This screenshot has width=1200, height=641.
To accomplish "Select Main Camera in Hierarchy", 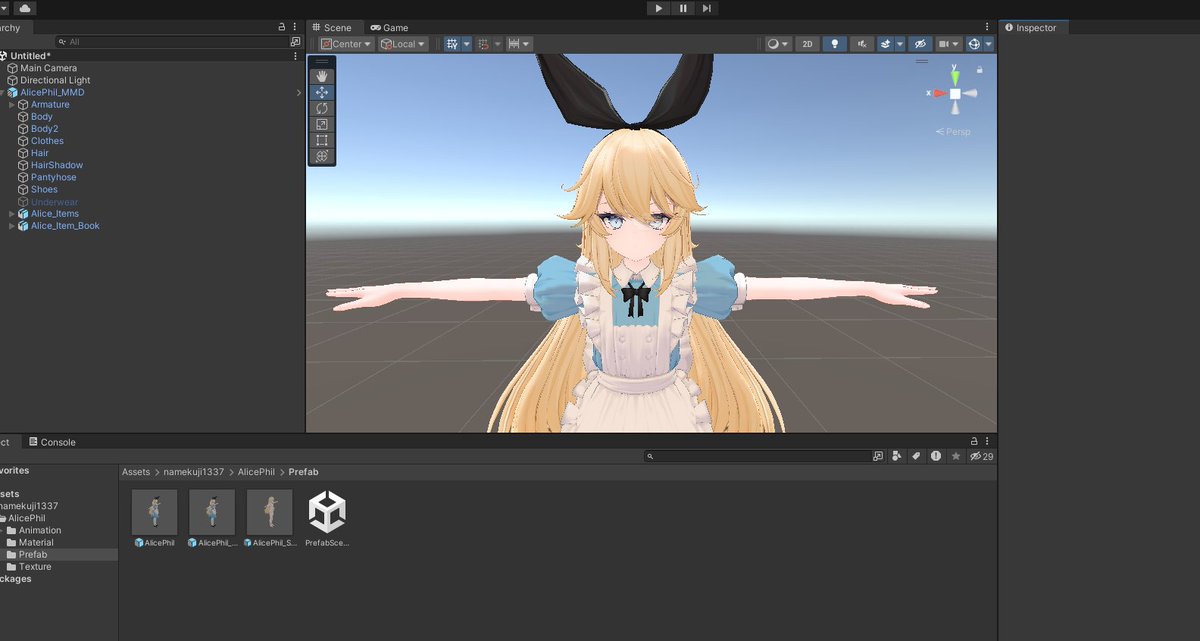I will (x=49, y=68).
